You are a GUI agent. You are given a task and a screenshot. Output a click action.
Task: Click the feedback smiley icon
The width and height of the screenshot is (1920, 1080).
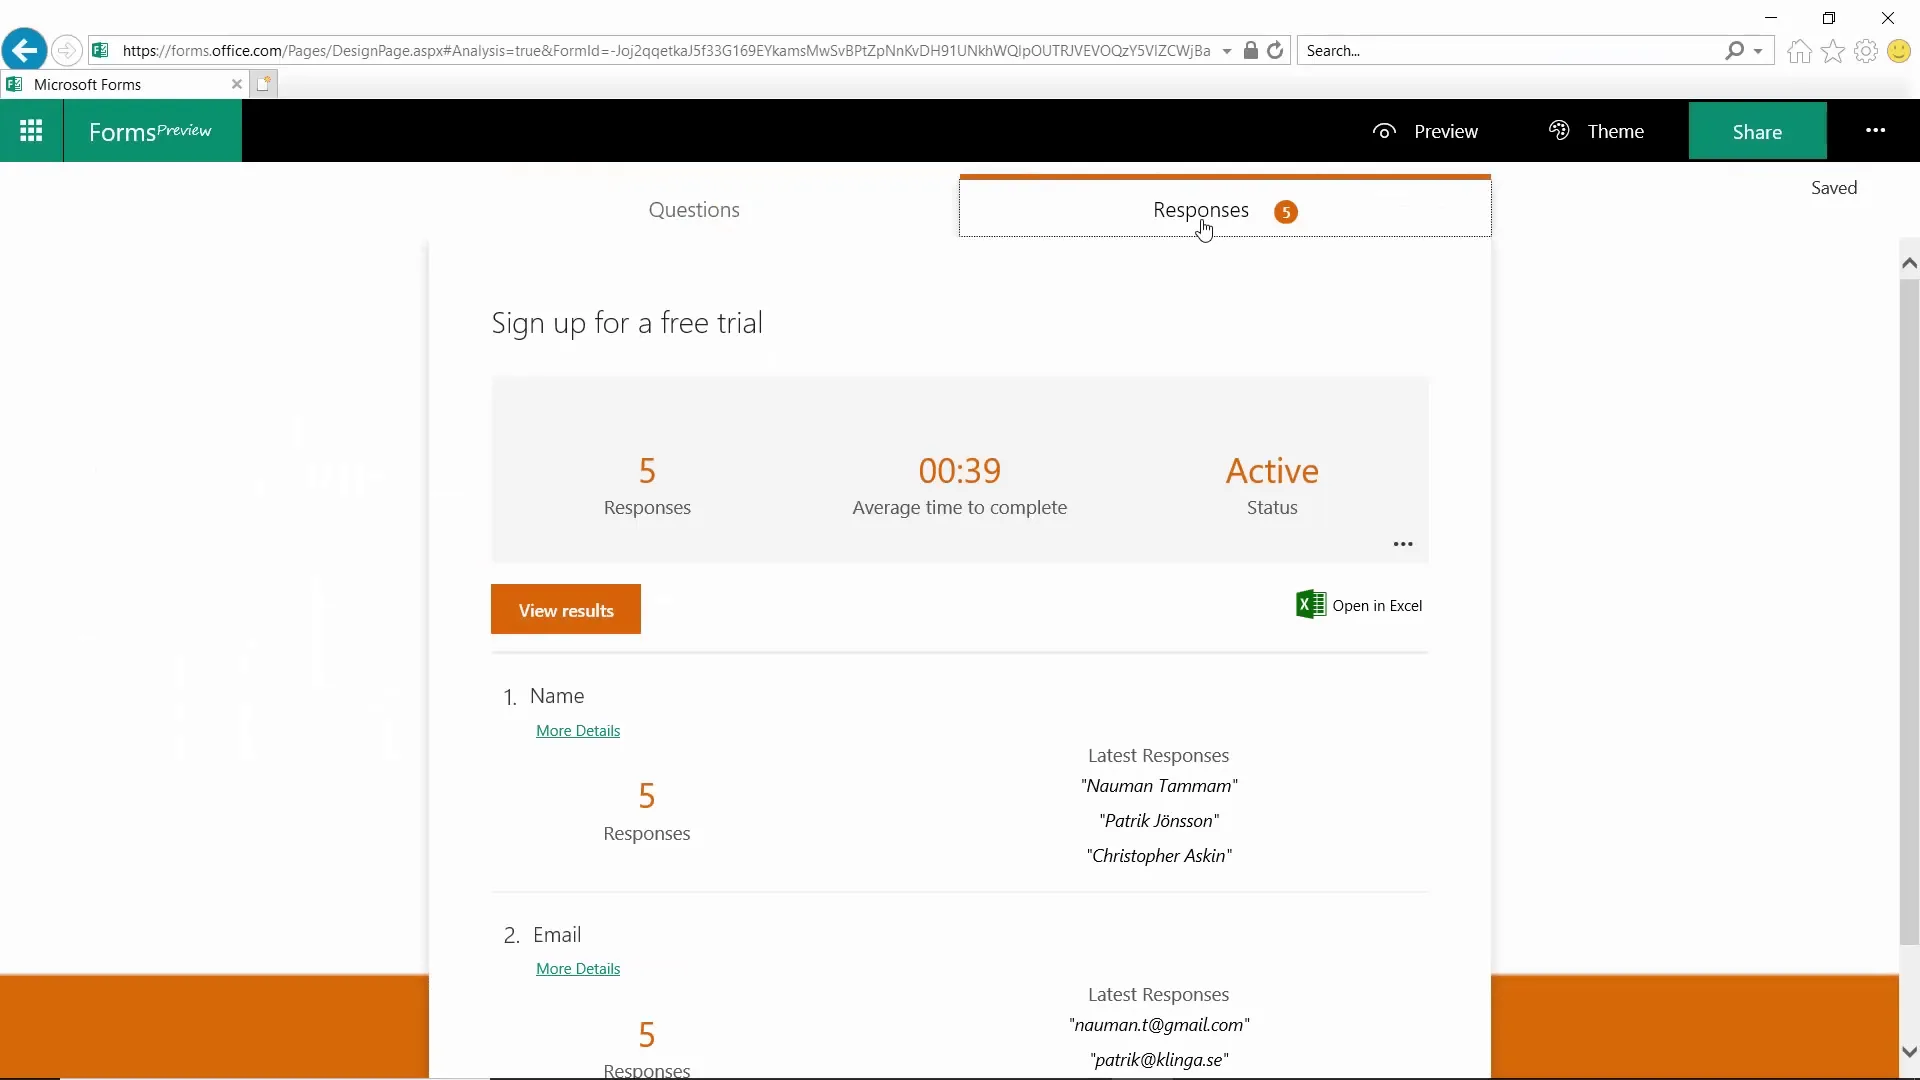tap(1899, 51)
